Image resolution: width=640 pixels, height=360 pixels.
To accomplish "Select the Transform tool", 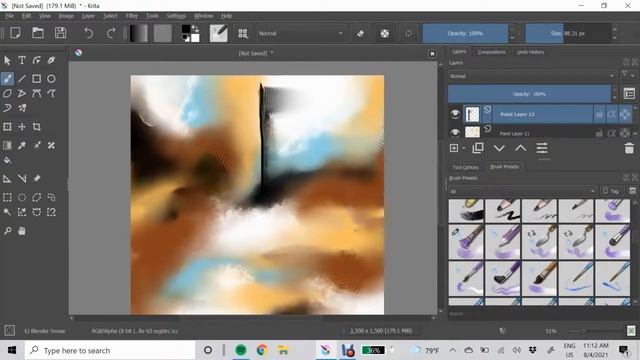I will pos(7,127).
